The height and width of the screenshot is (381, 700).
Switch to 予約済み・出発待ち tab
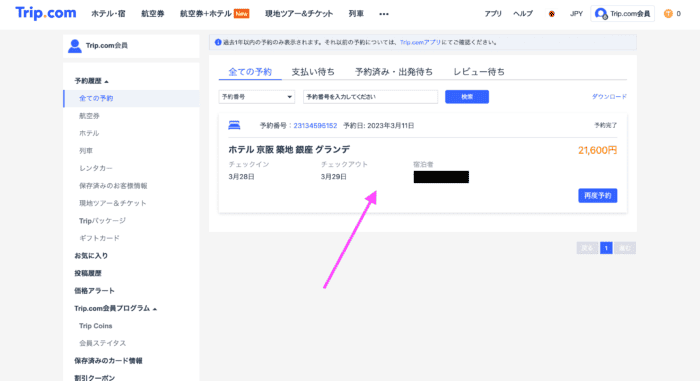coord(394,72)
